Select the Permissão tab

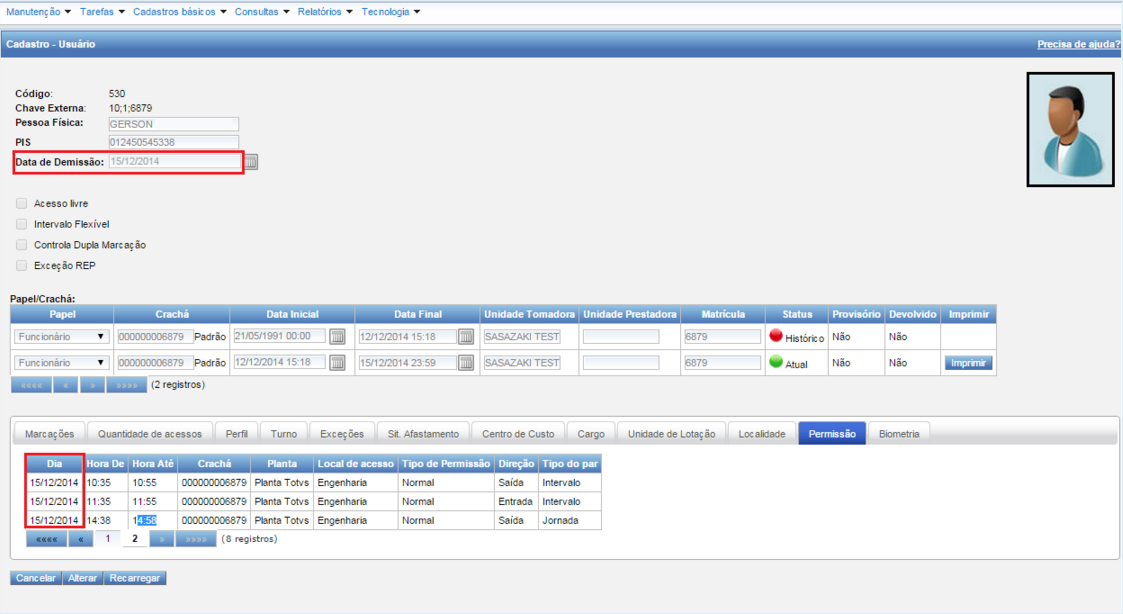pyautogui.click(x=832, y=434)
